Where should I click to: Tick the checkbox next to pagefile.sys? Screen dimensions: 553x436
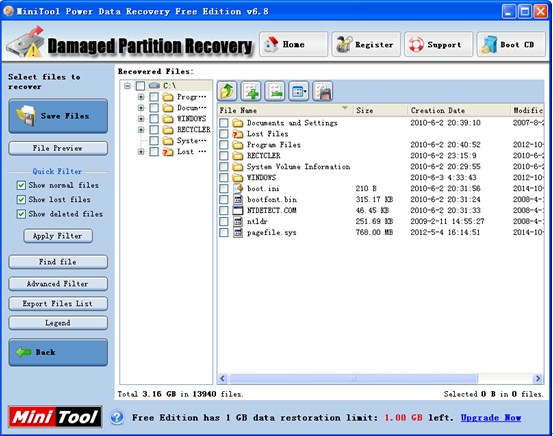(x=224, y=232)
